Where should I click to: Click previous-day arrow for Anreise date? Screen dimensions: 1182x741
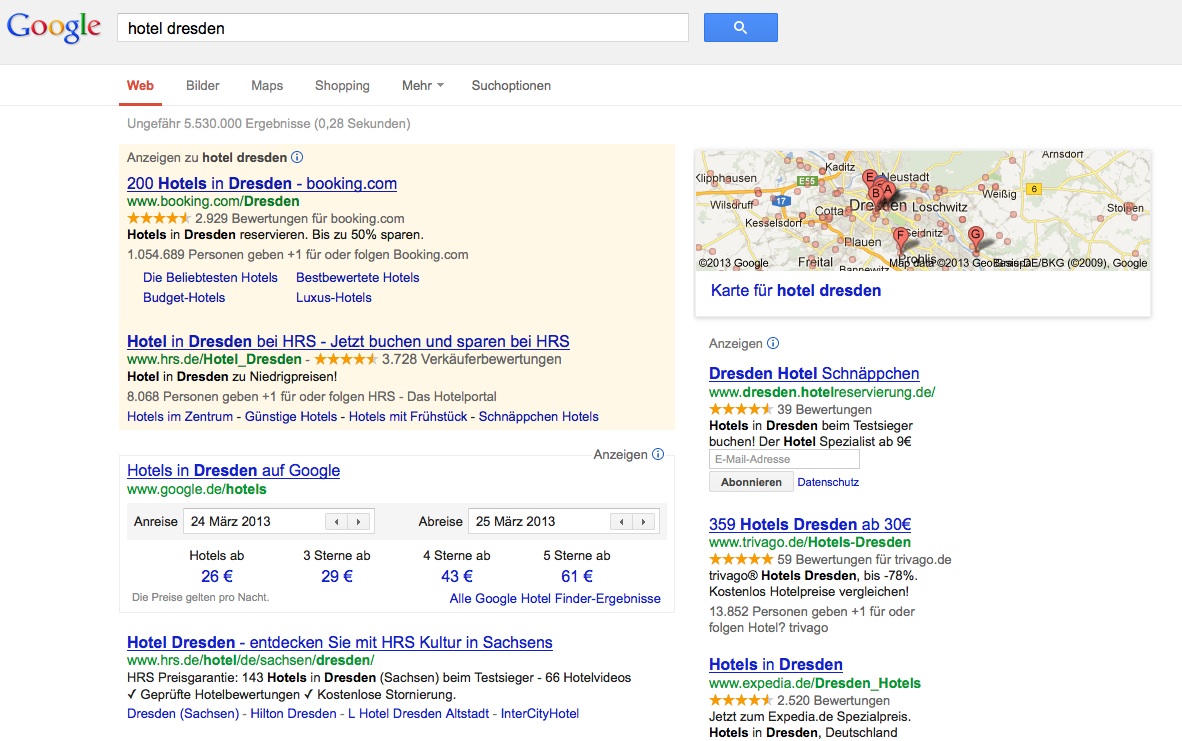(336, 522)
